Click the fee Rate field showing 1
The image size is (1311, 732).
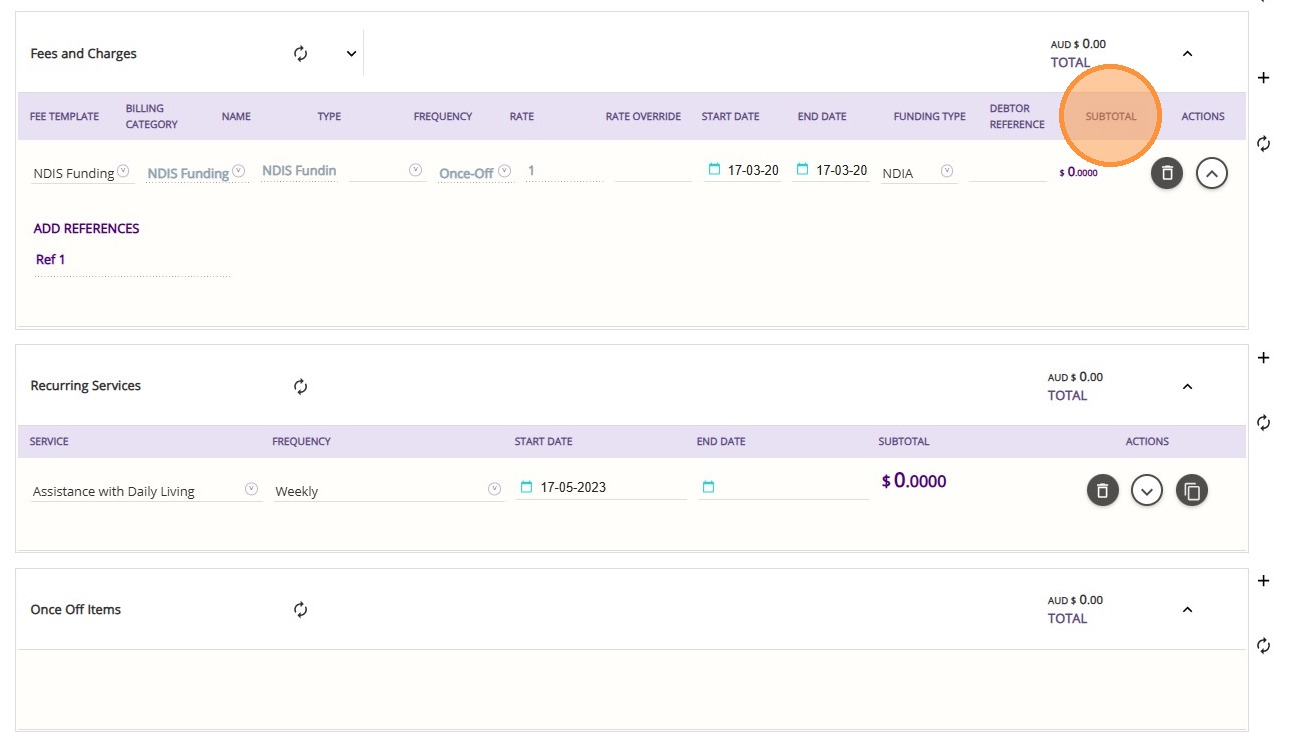pos(564,171)
